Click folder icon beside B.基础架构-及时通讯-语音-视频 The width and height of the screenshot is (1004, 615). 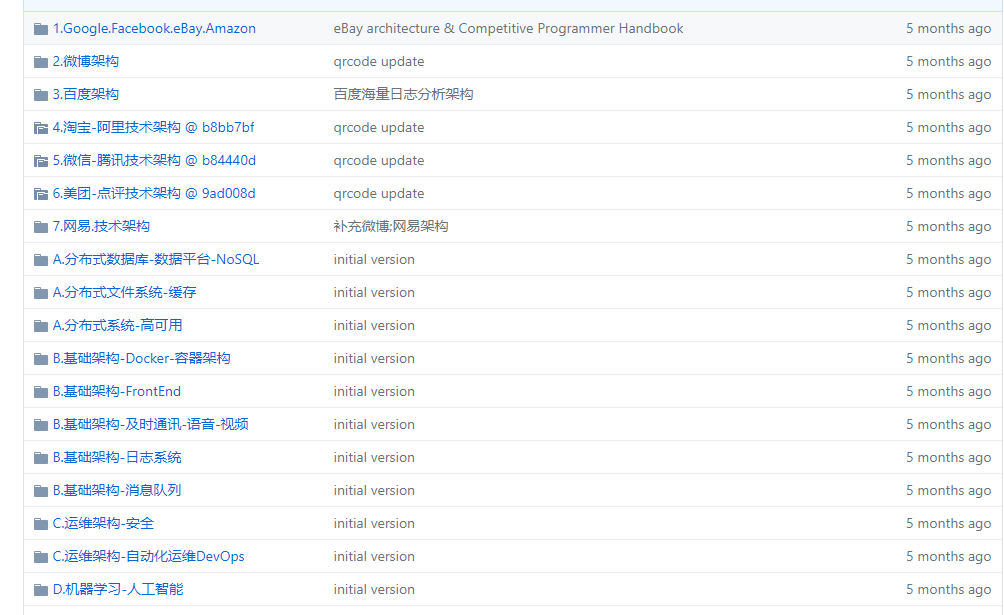(41, 425)
